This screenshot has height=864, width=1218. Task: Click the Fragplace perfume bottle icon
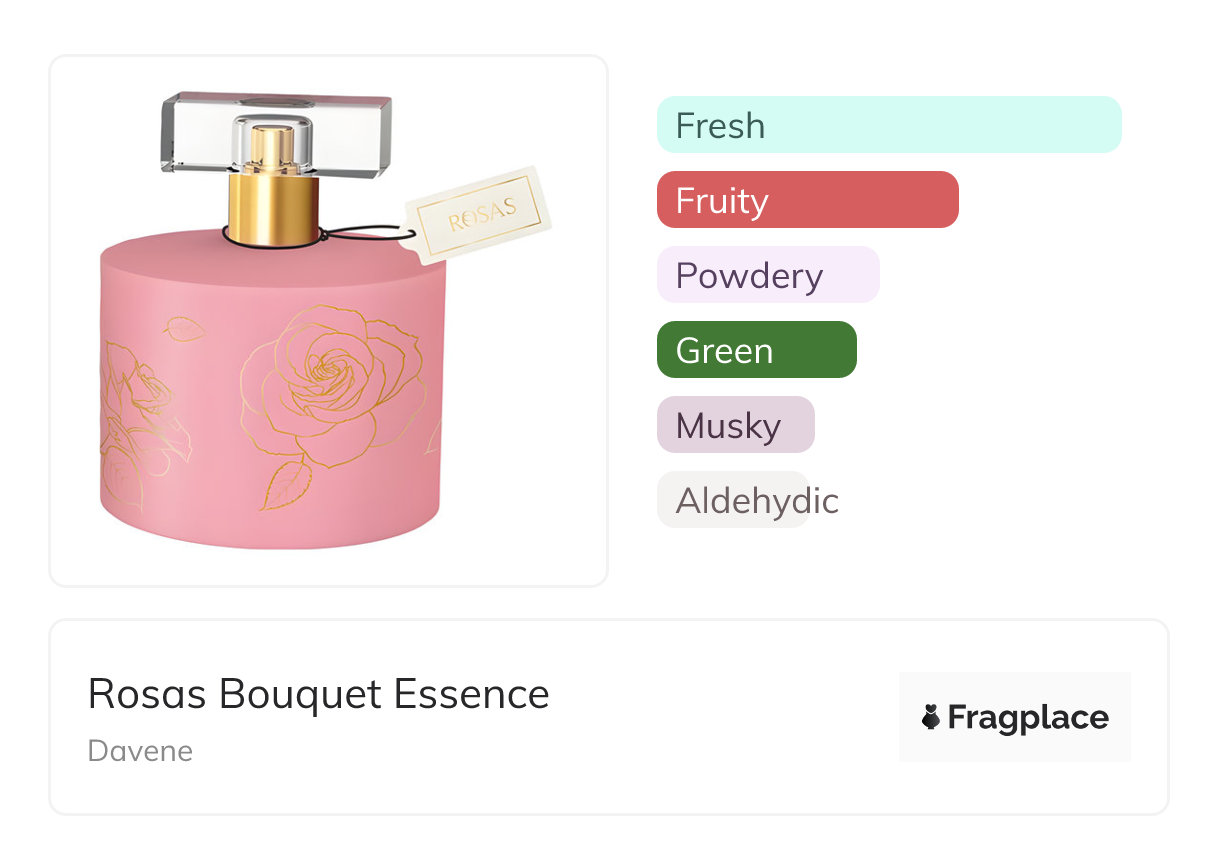tap(931, 717)
